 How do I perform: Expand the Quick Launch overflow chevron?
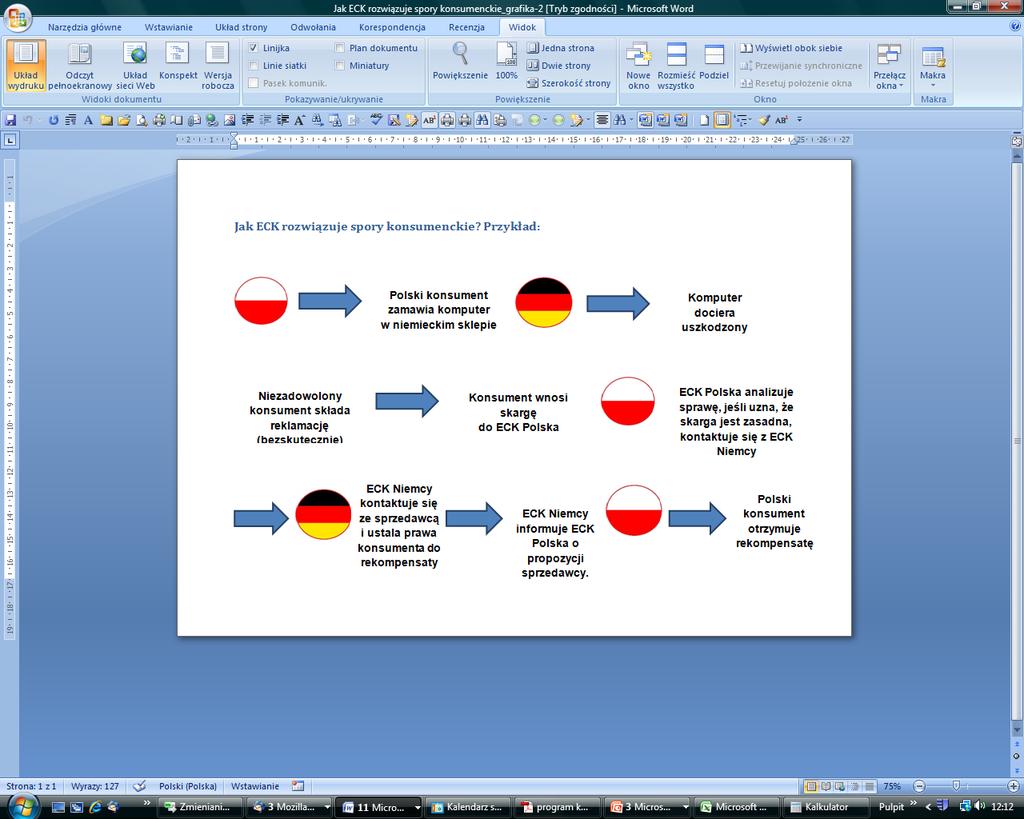[146, 803]
